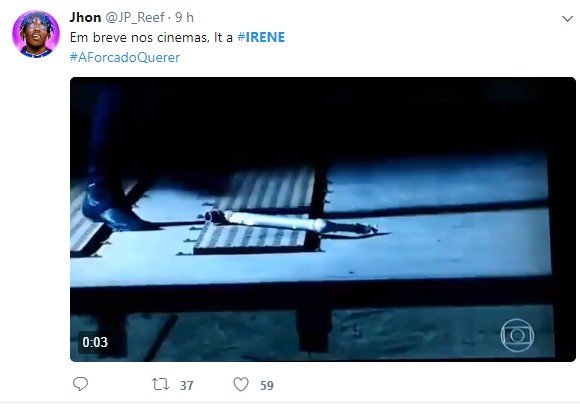
Task: Click the reply speech bubble icon
Action: pyautogui.click(x=80, y=384)
